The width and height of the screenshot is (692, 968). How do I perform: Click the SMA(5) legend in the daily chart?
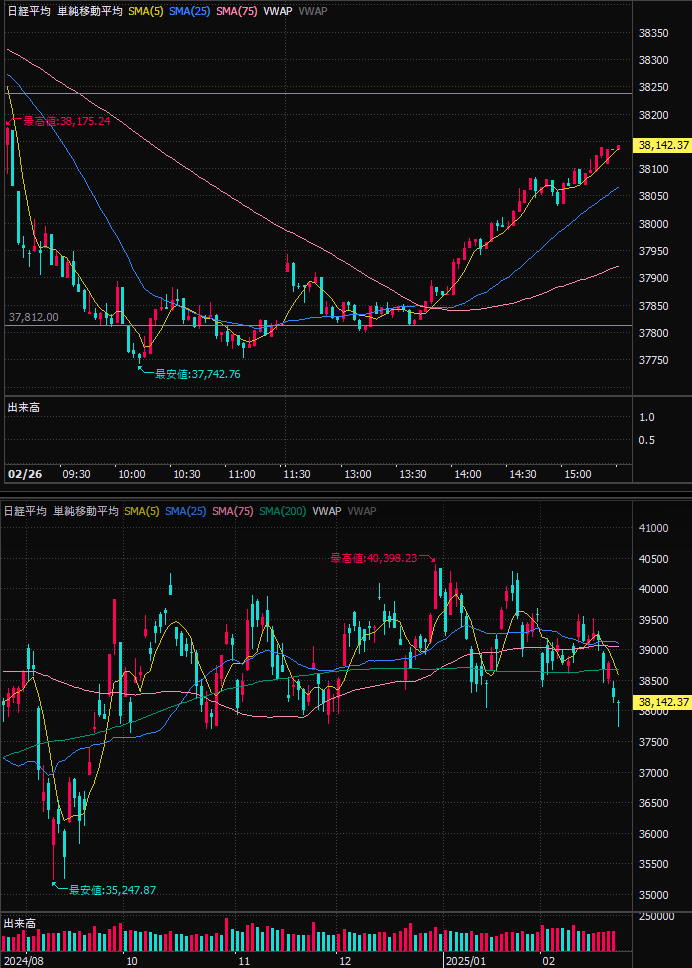click(x=141, y=511)
